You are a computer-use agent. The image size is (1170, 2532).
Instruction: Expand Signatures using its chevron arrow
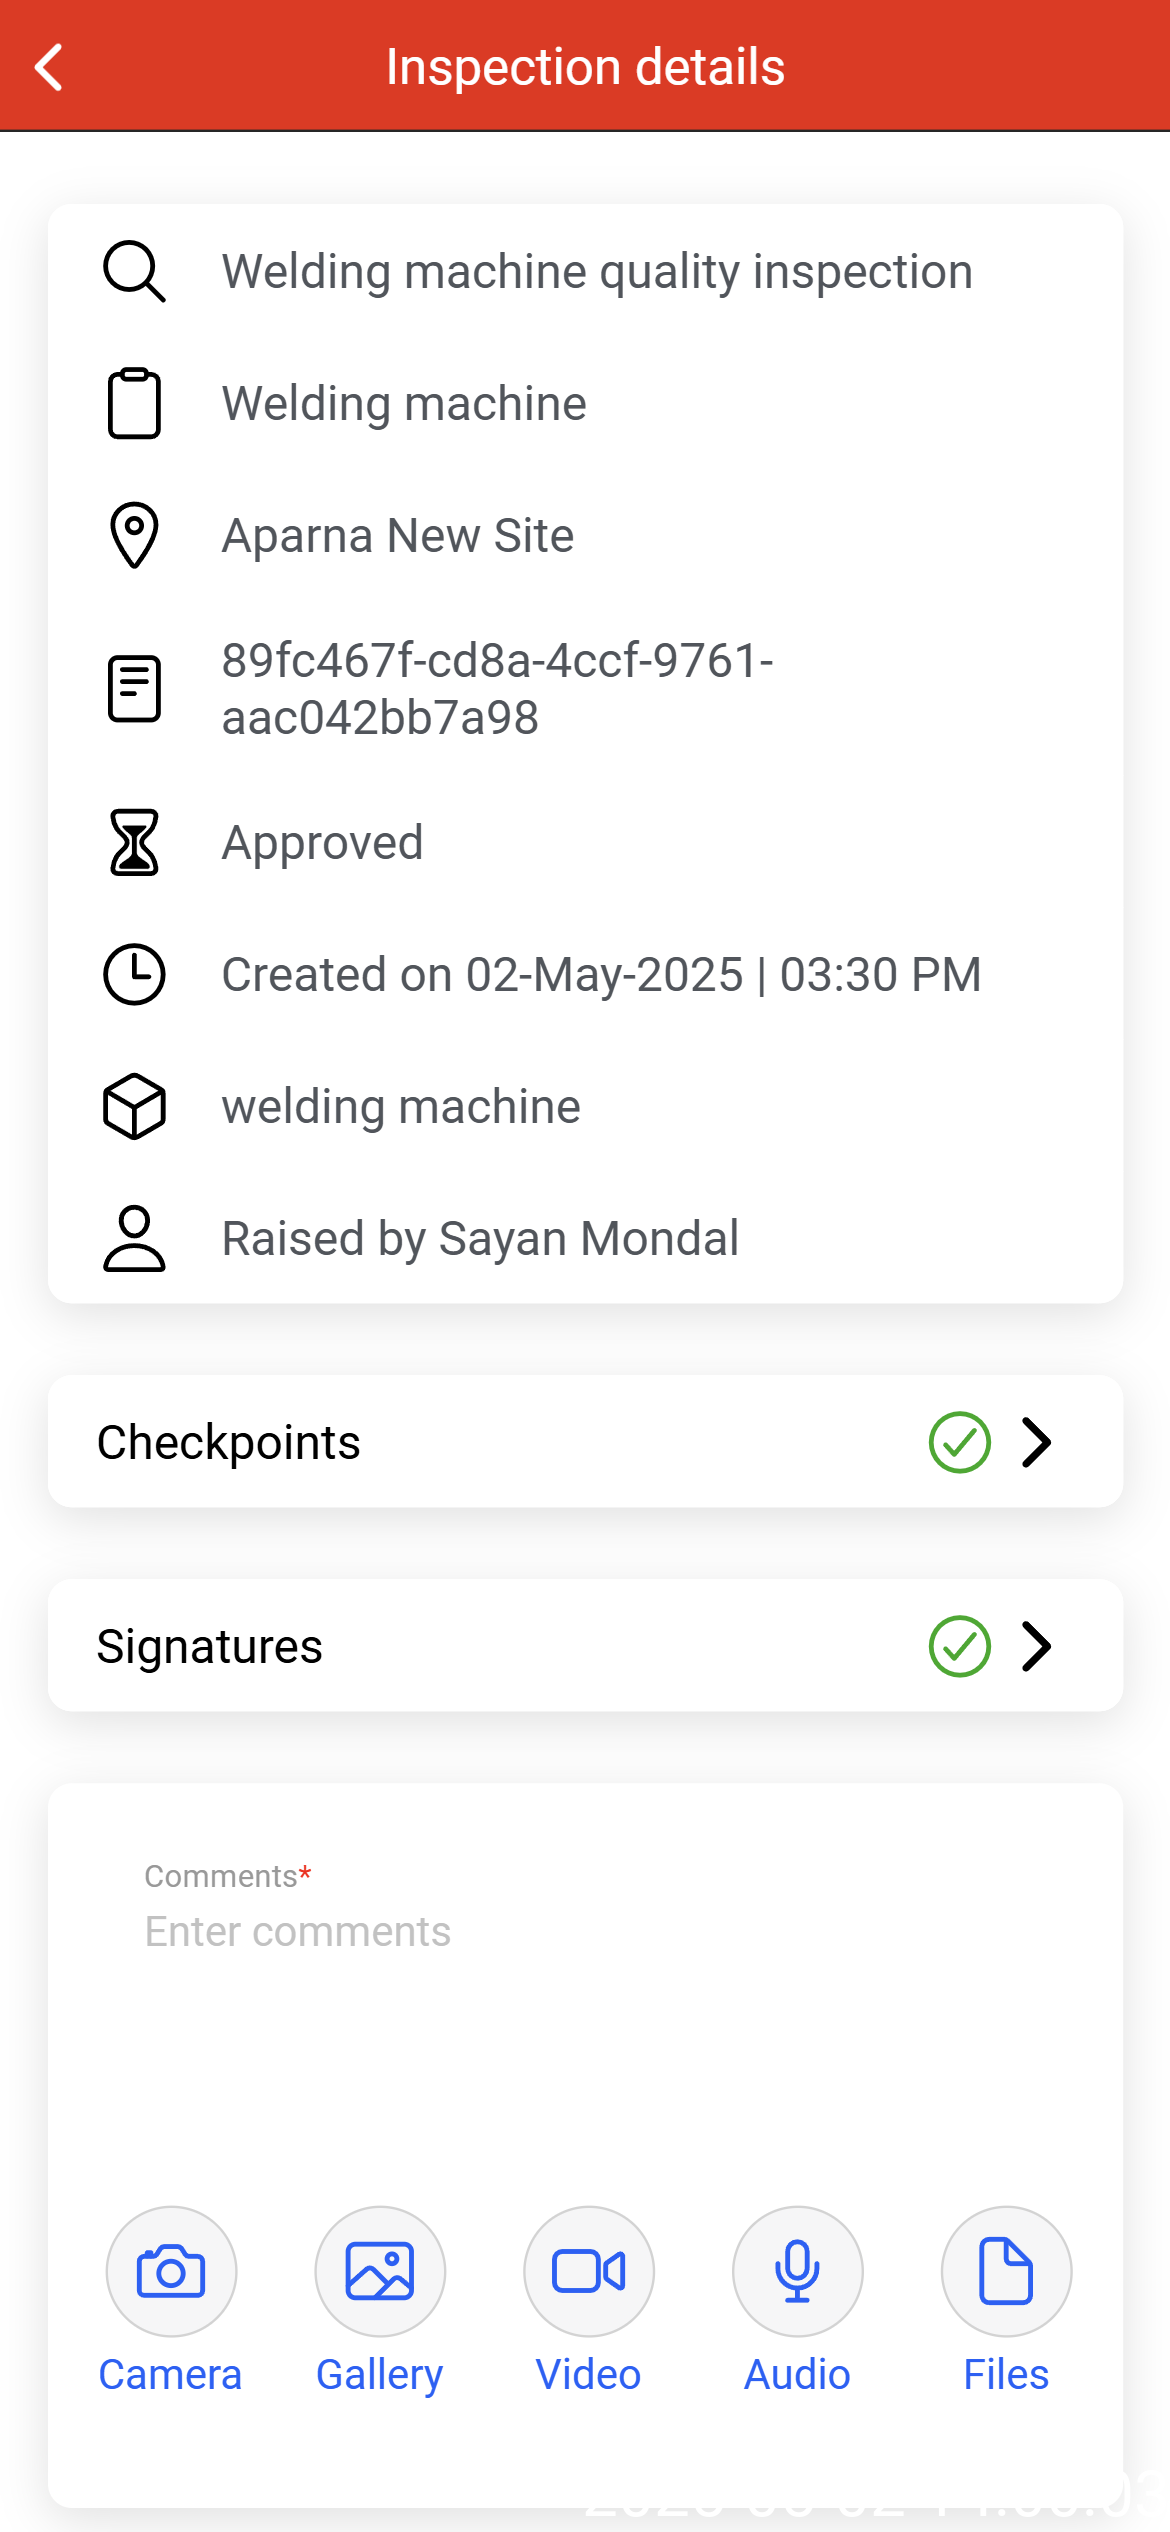(1037, 1646)
